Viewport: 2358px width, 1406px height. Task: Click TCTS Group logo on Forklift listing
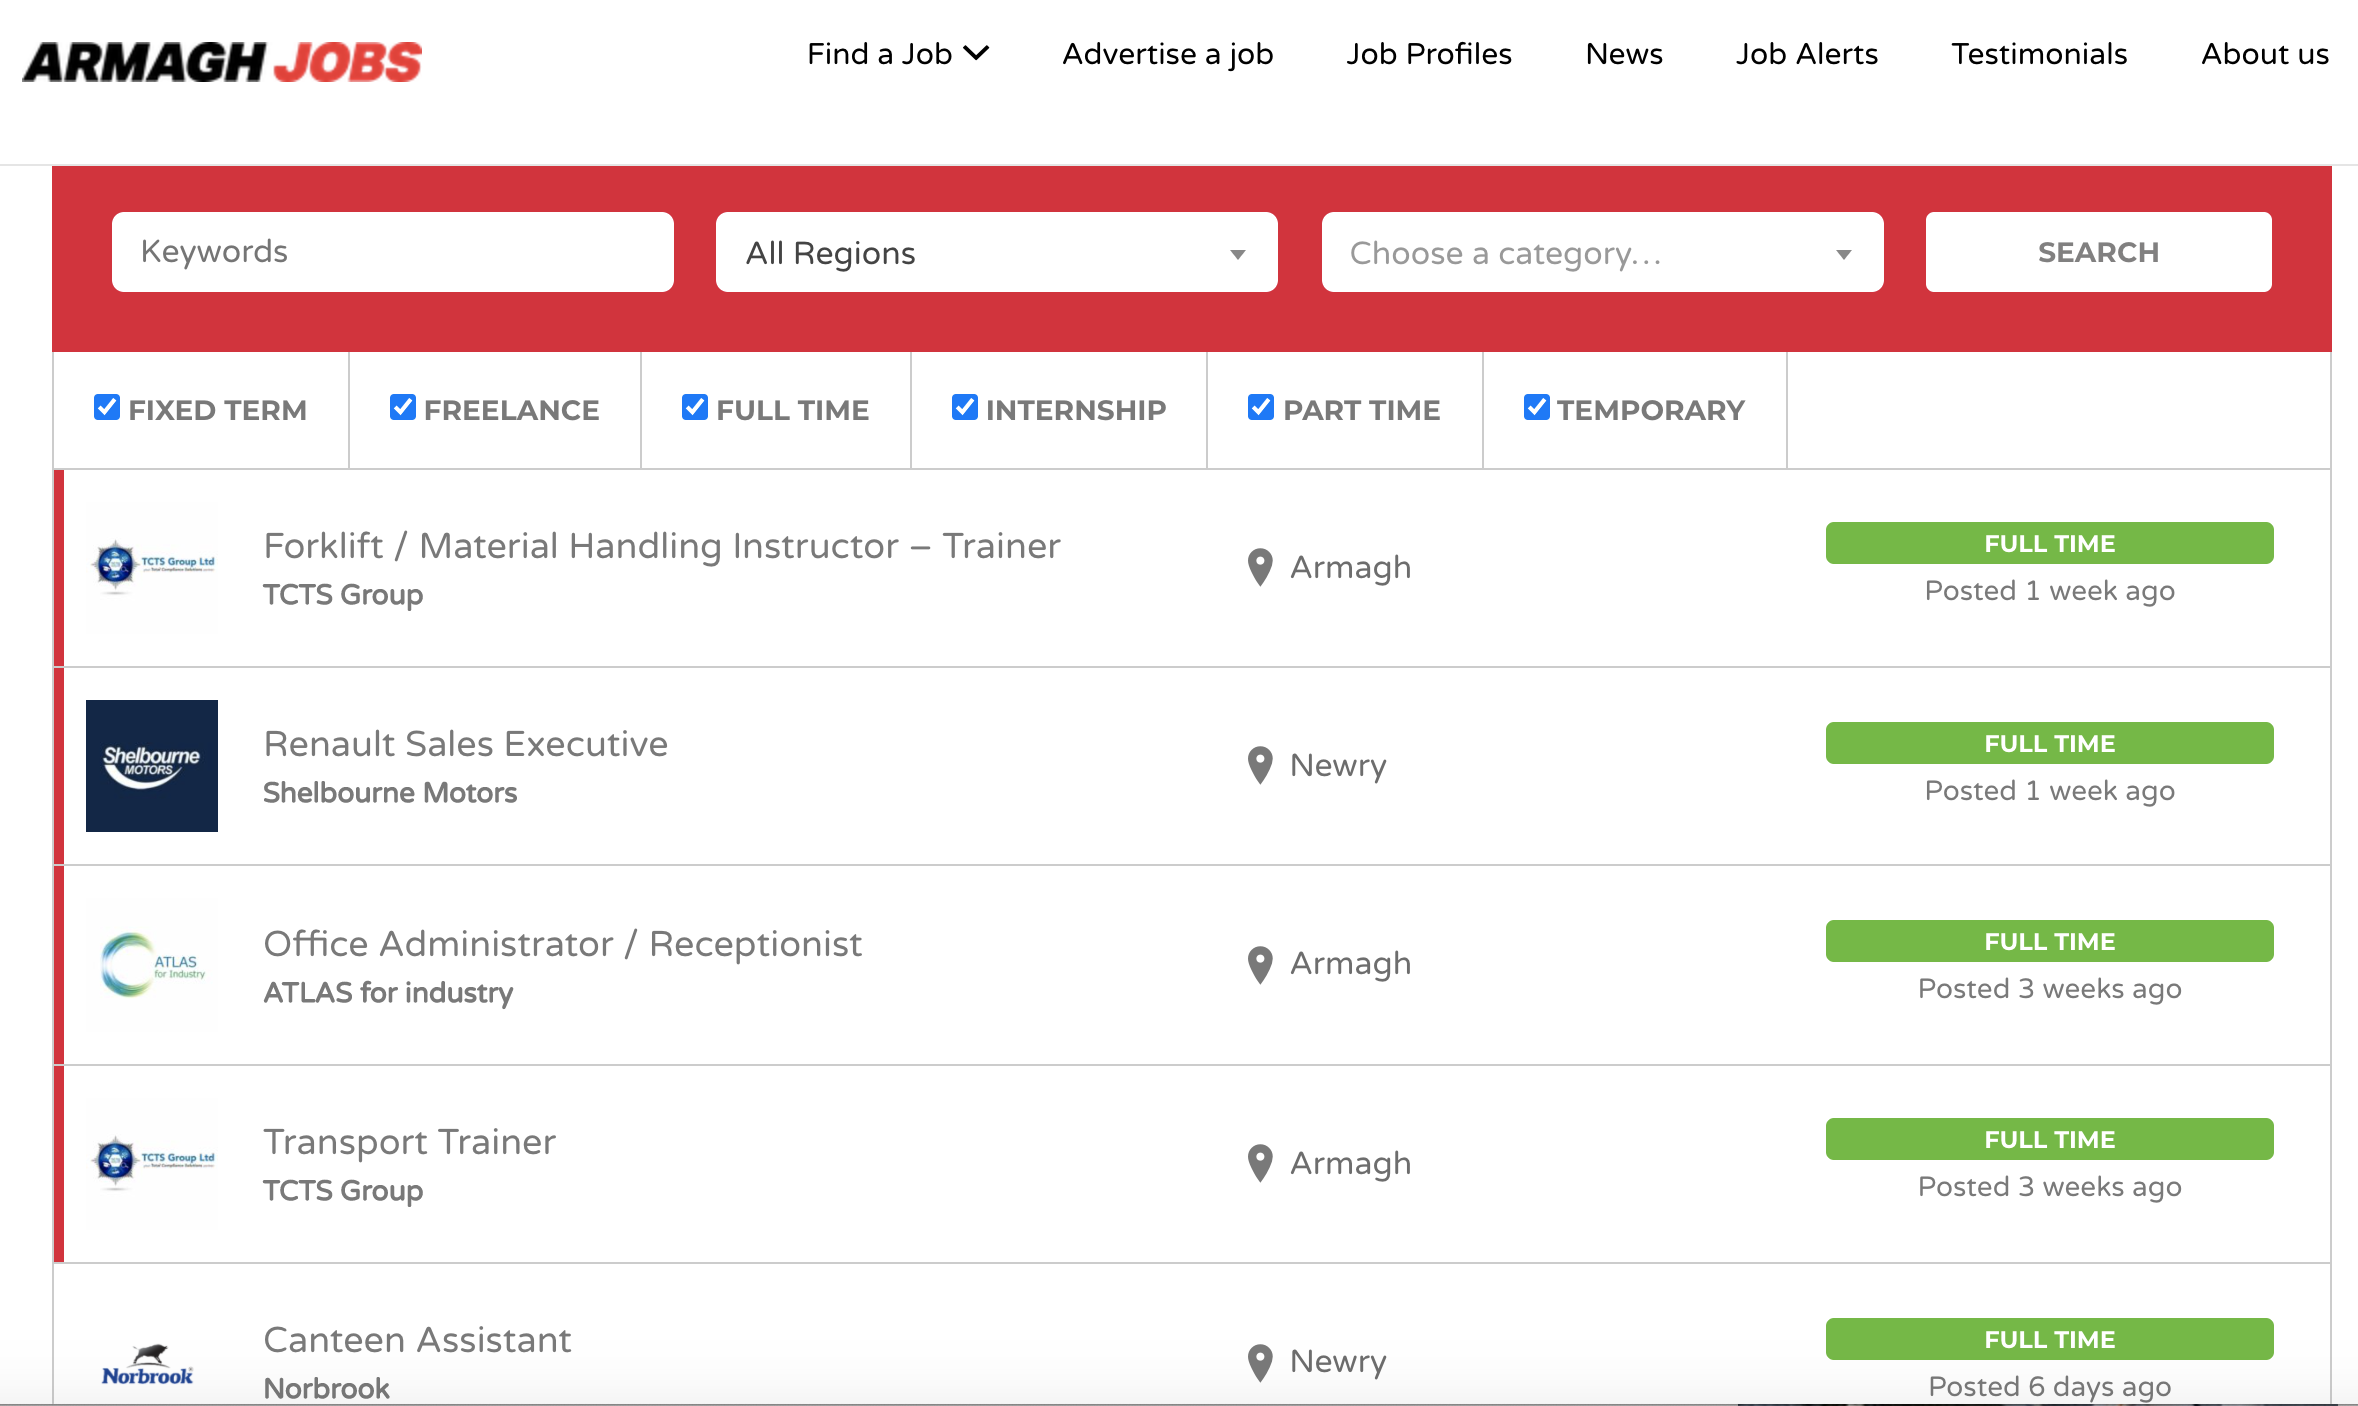[x=152, y=565]
